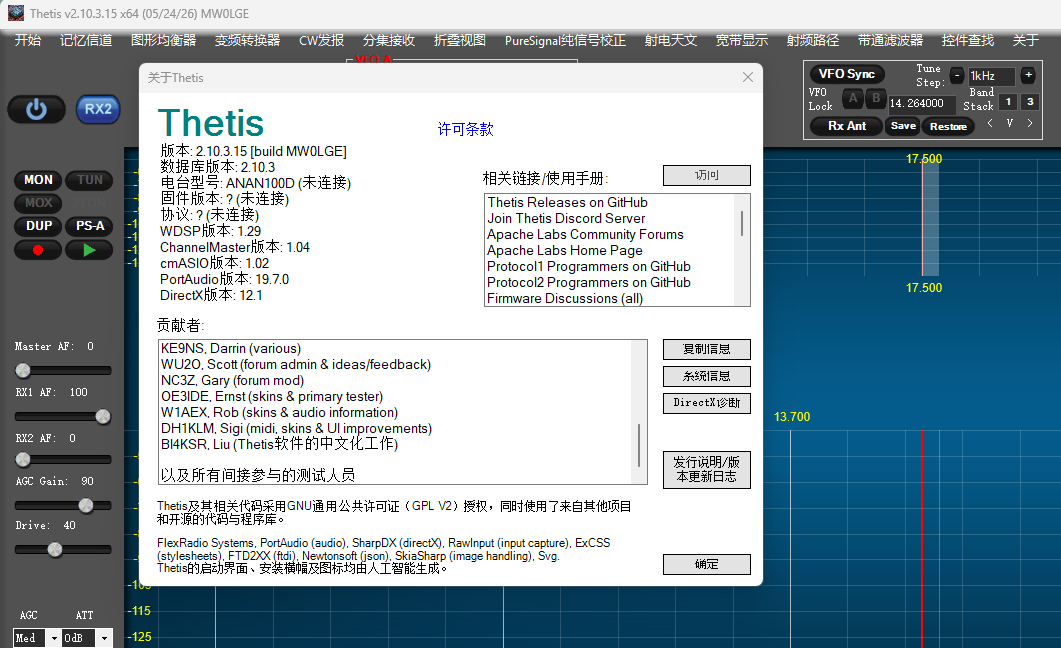Toggle the PS-A PureSignal button
Image resolution: width=1061 pixels, height=648 pixels.
(89, 226)
